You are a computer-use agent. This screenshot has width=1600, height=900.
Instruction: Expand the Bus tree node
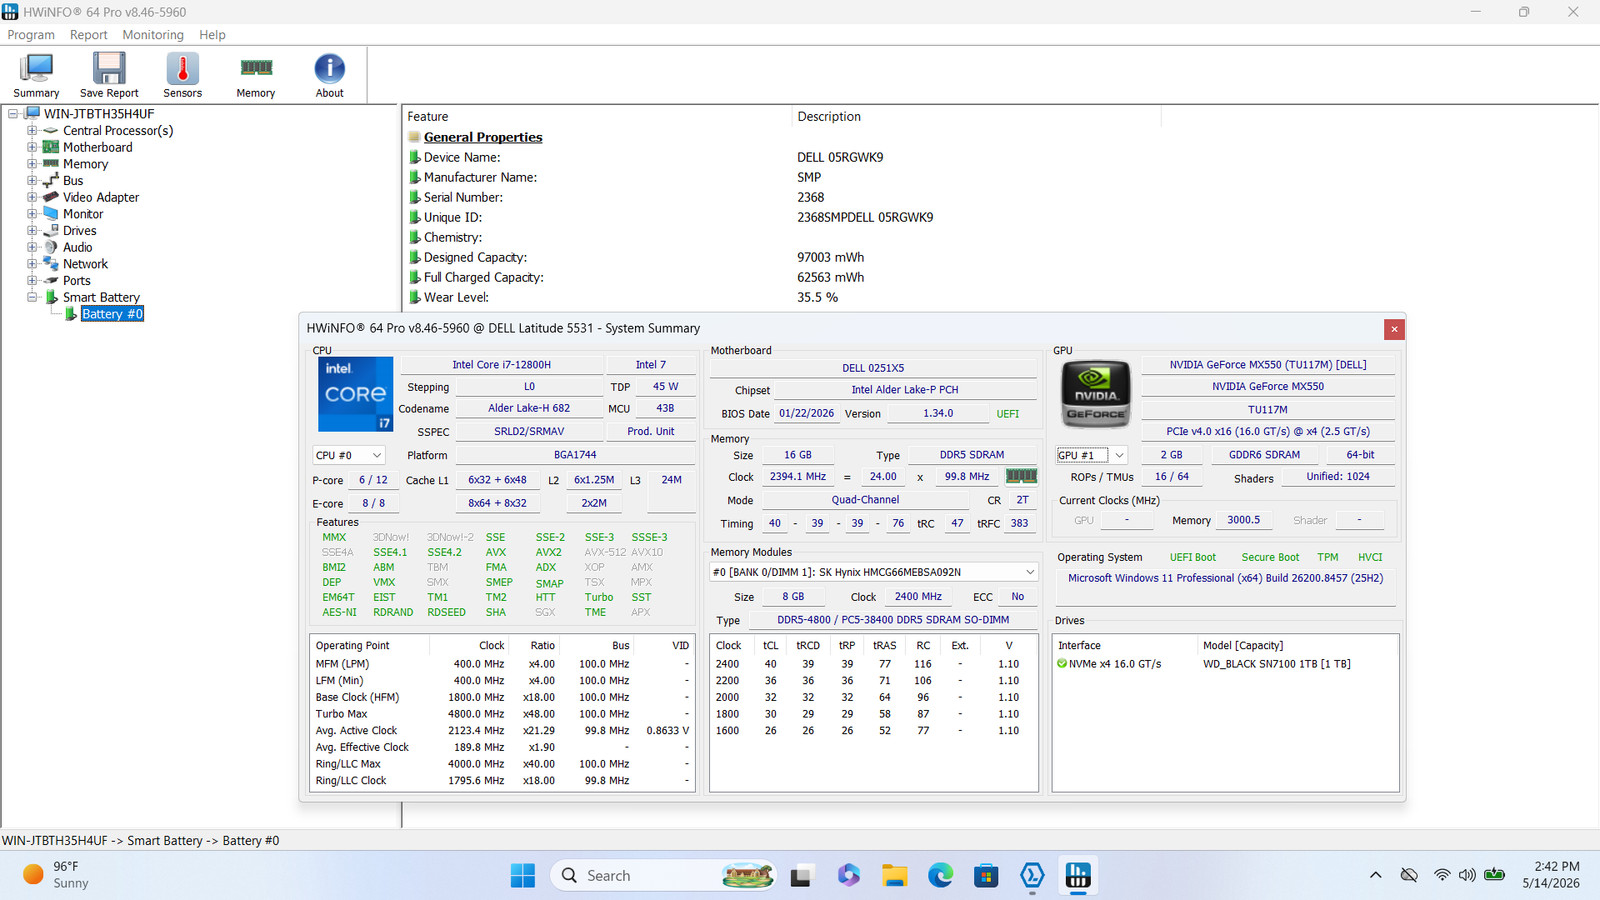pyautogui.click(x=32, y=181)
